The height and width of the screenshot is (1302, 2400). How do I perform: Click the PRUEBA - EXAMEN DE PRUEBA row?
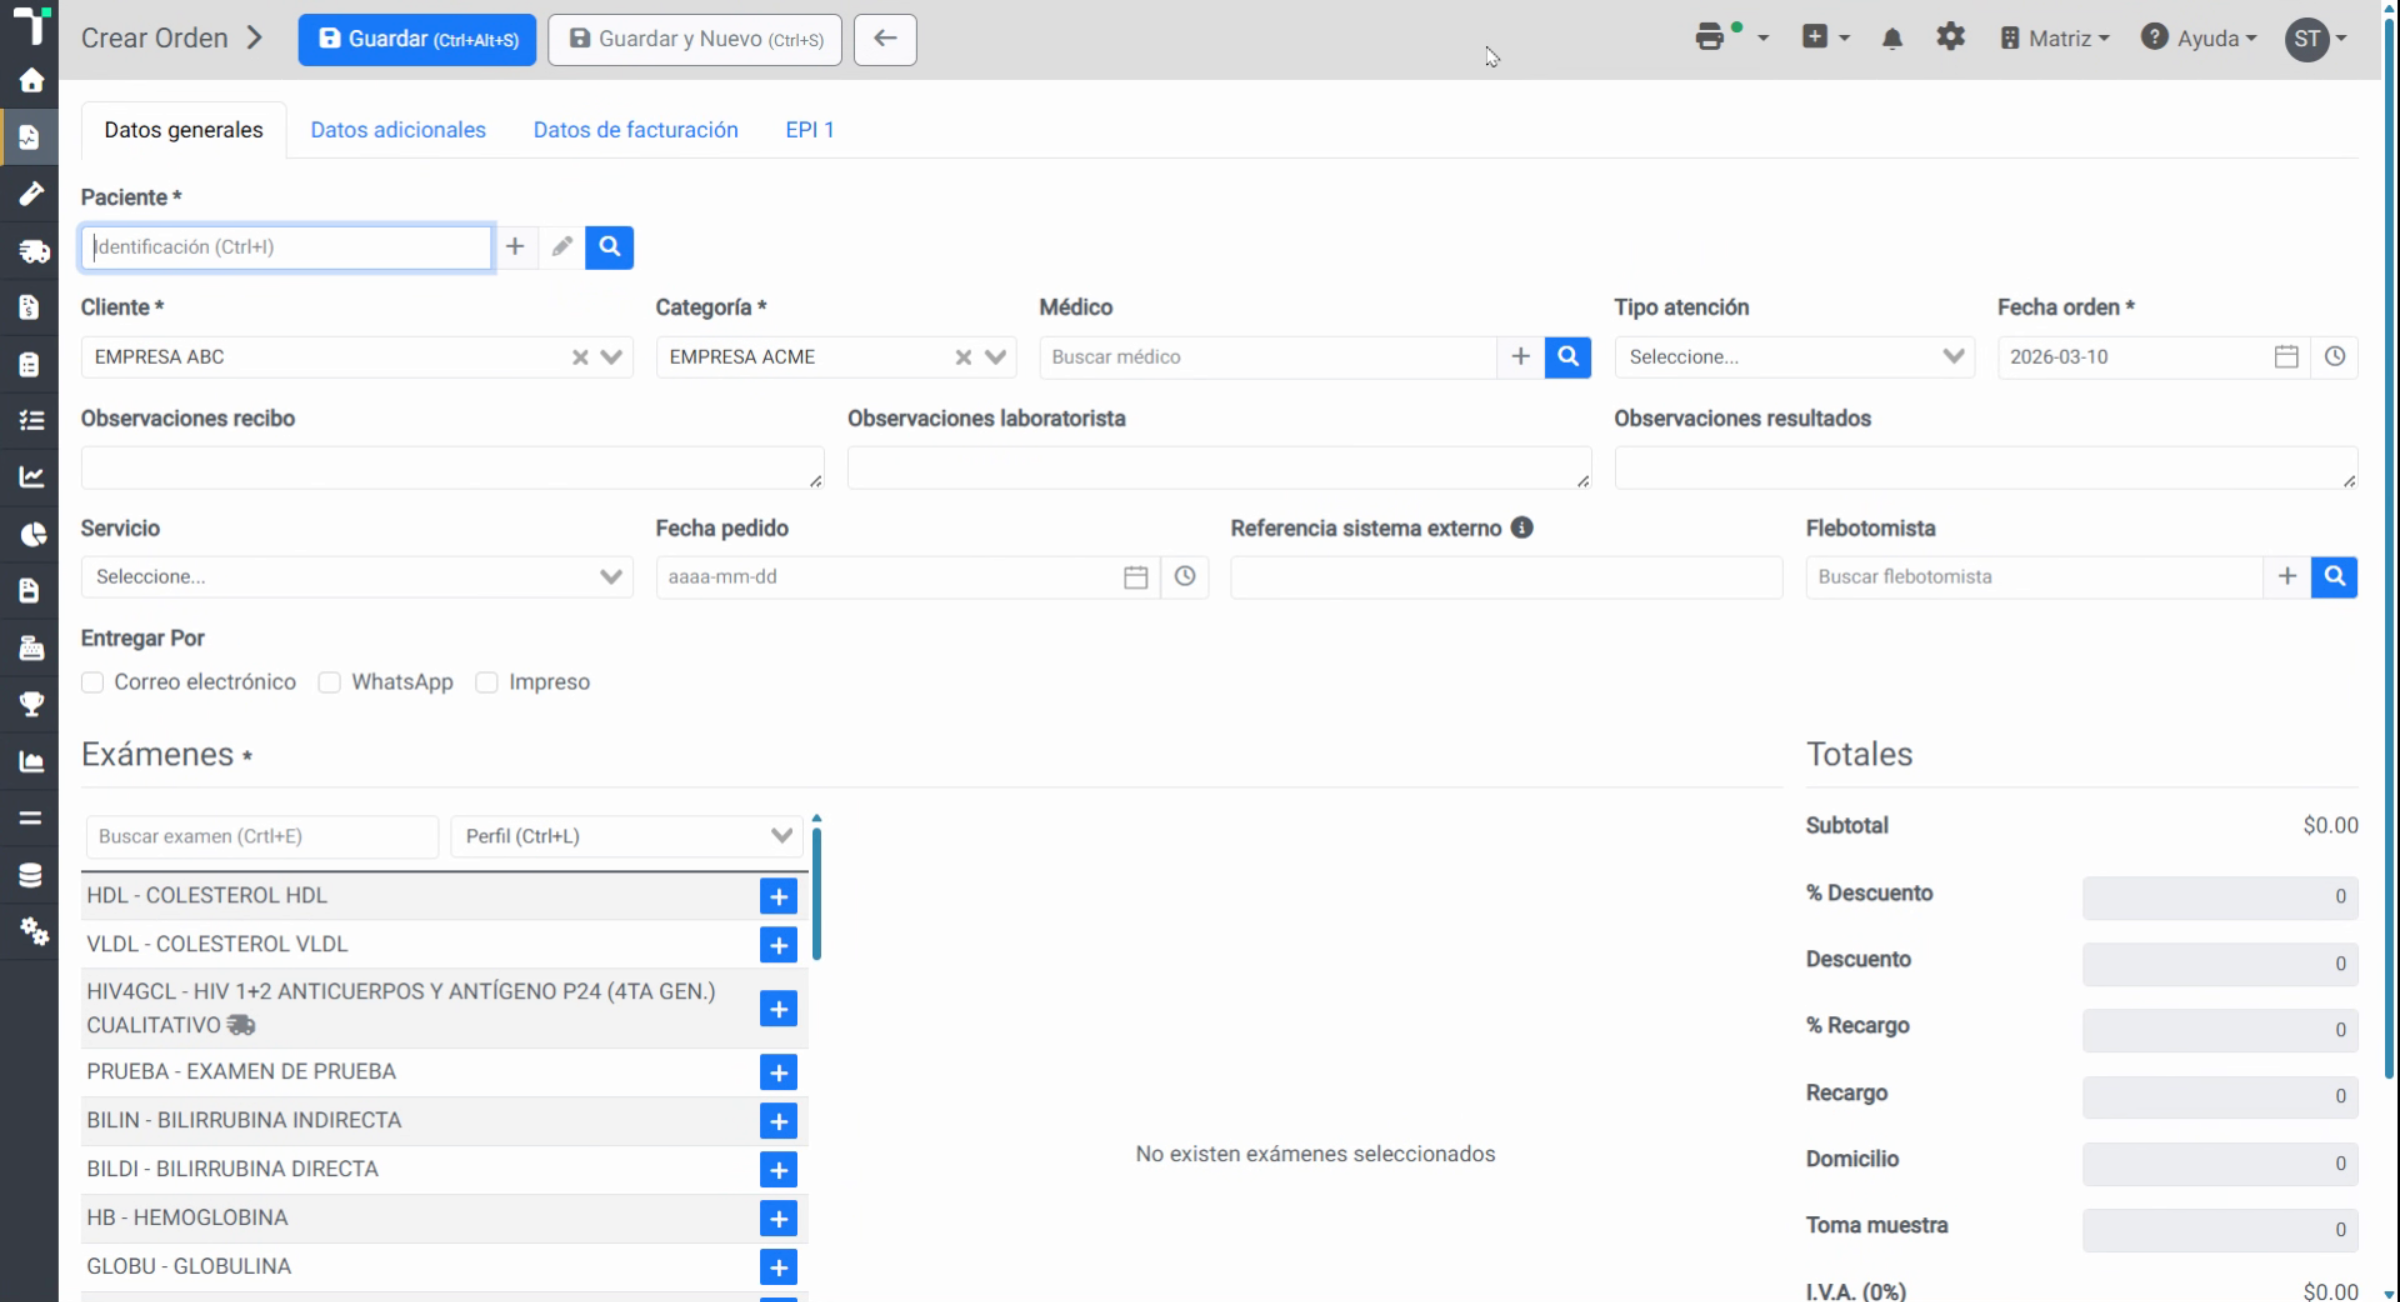444,1072
